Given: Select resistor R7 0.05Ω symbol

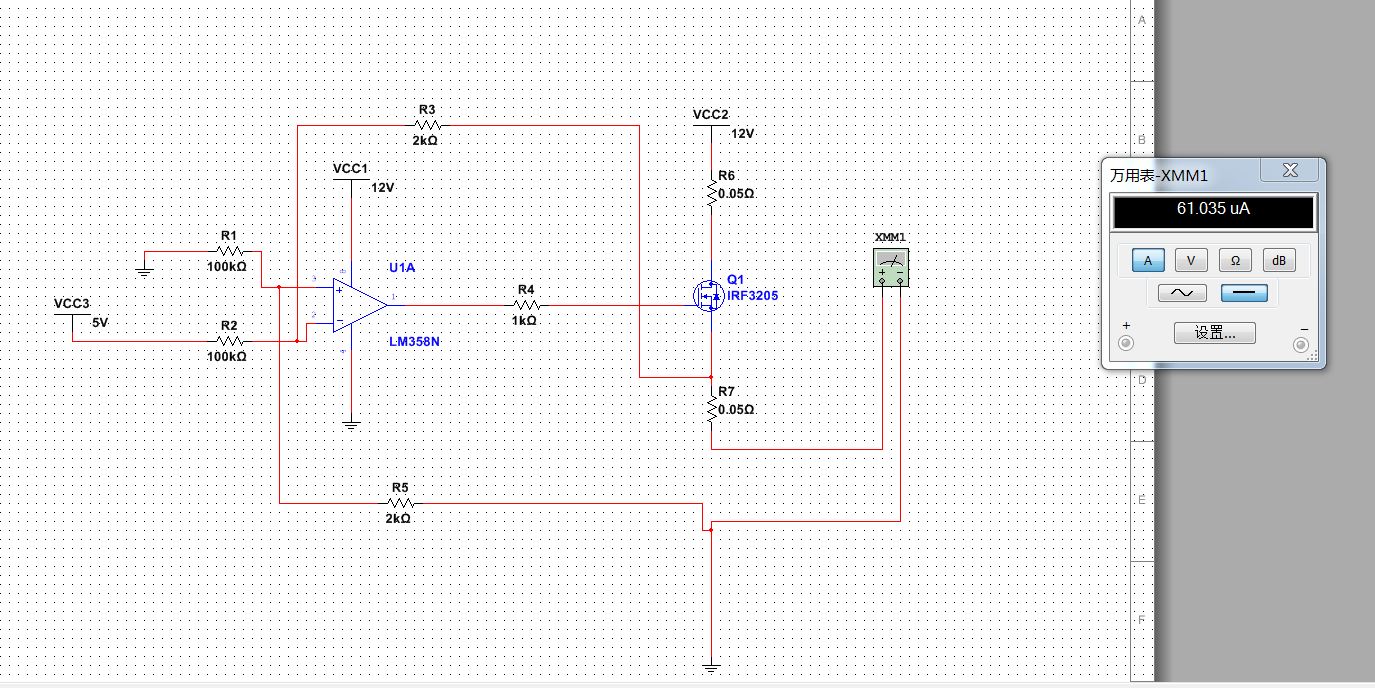Looking at the screenshot, I should coord(711,409).
